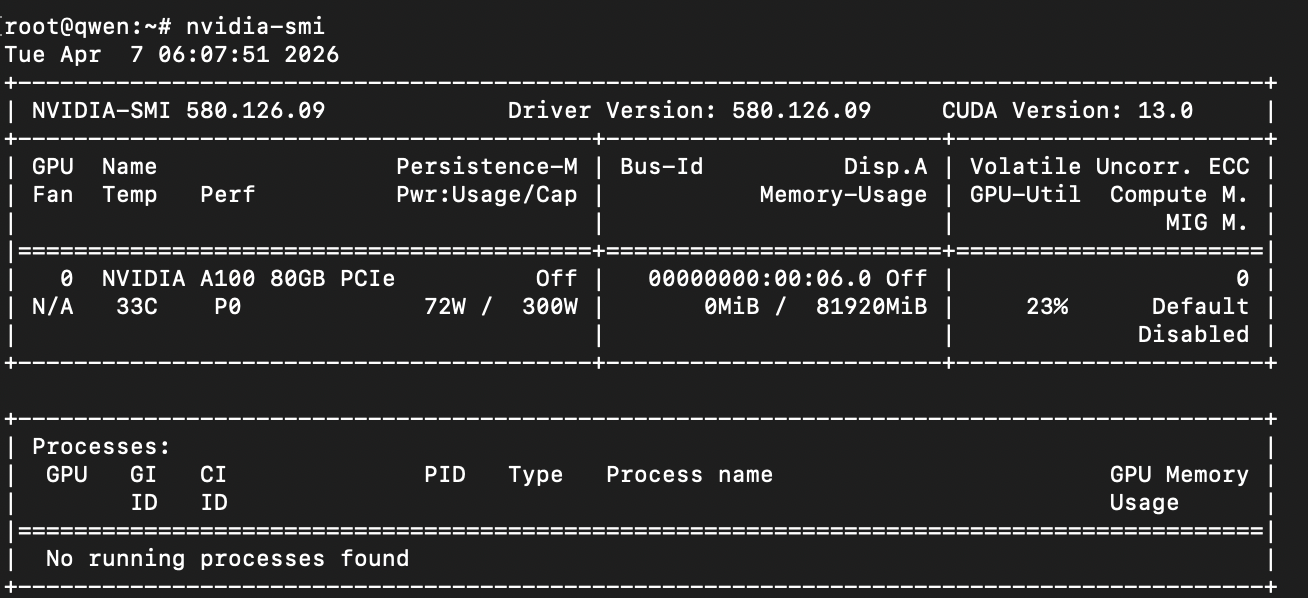Image resolution: width=1308 pixels, height=598 pixels.
Task: Click the MIG M. header label
Action: (1207, 222)
